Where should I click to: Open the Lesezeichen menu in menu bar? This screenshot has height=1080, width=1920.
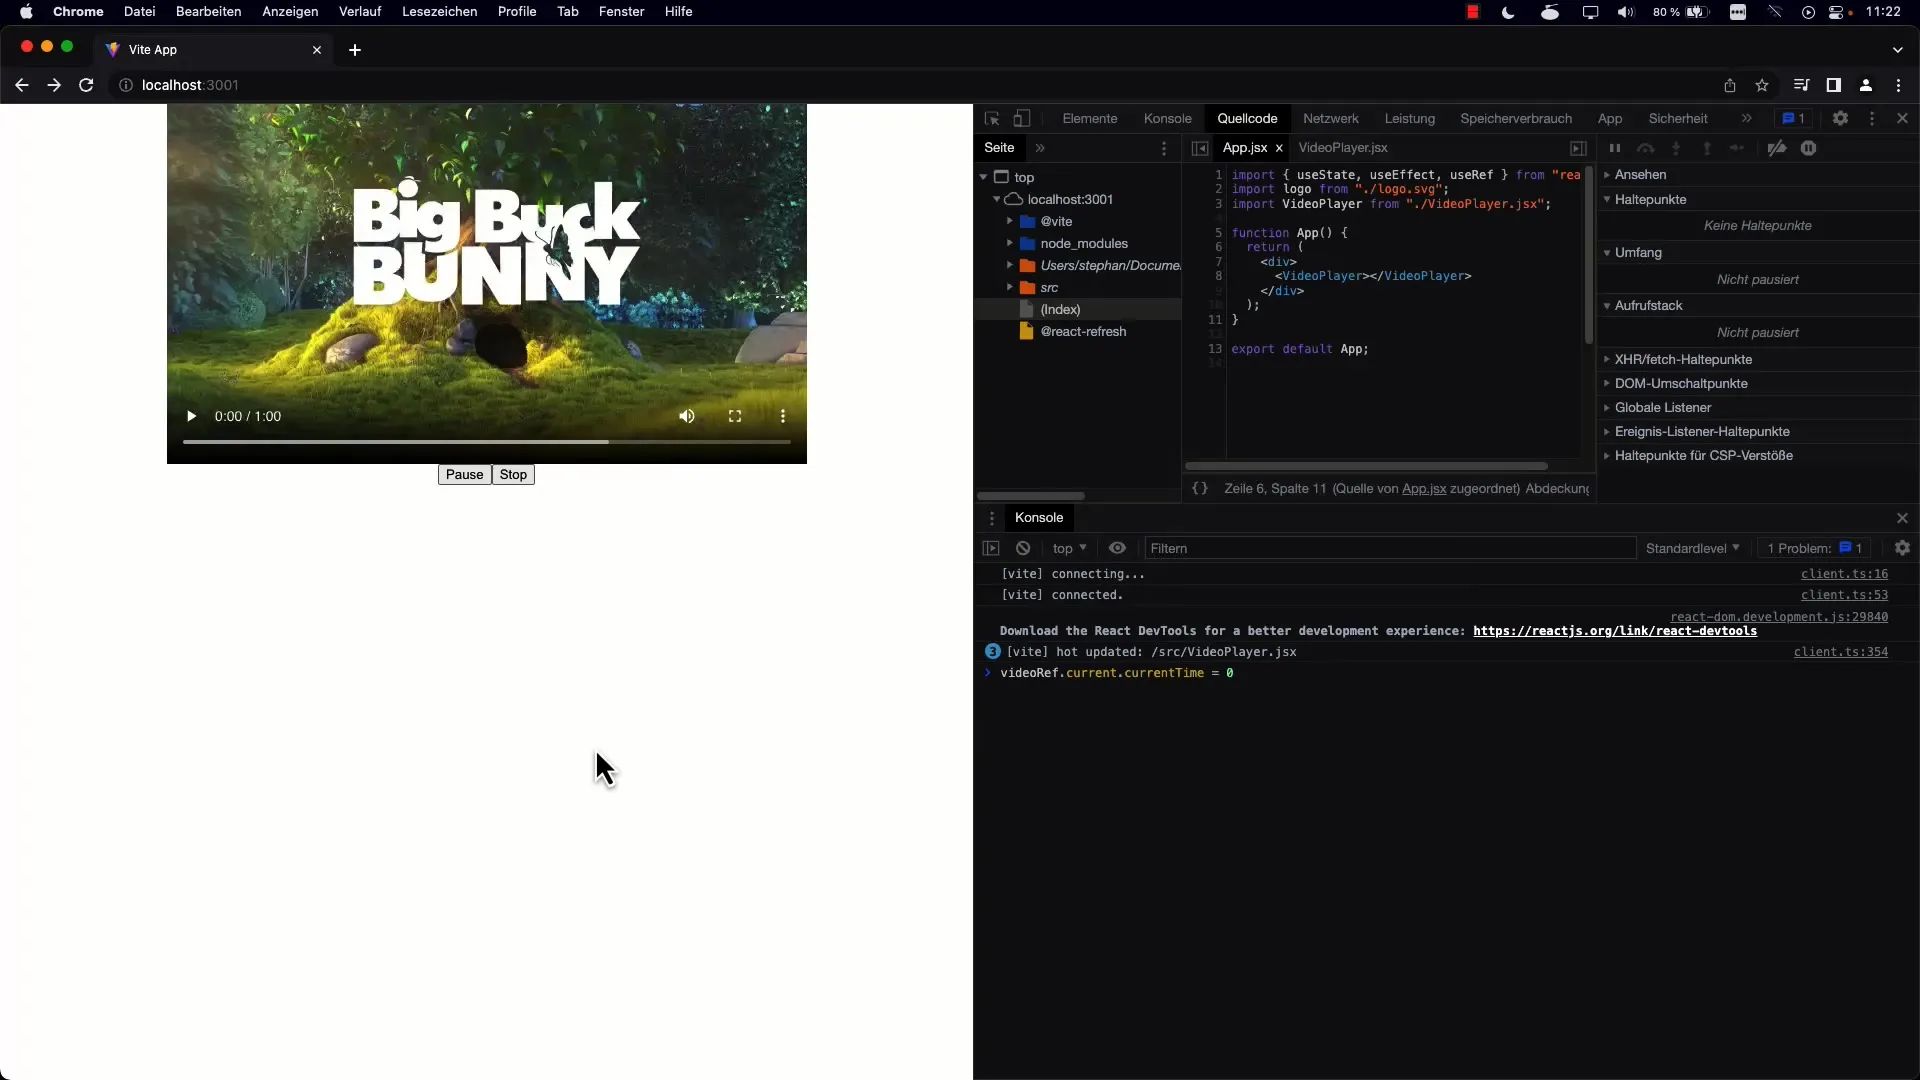[x=439, y=12]
